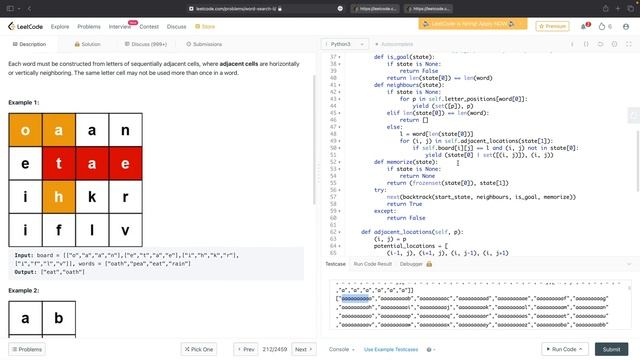Click the Example 1 board image
This screenshot has height=360, width=640.
(x=76, y=180)
